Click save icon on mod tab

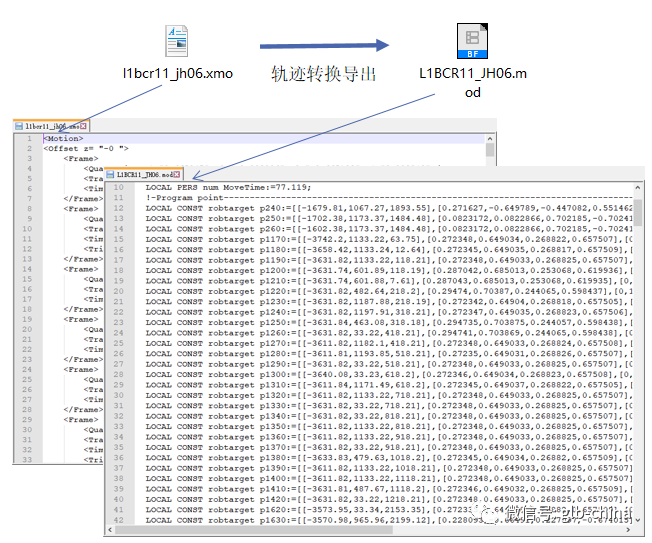click(110, 174)
